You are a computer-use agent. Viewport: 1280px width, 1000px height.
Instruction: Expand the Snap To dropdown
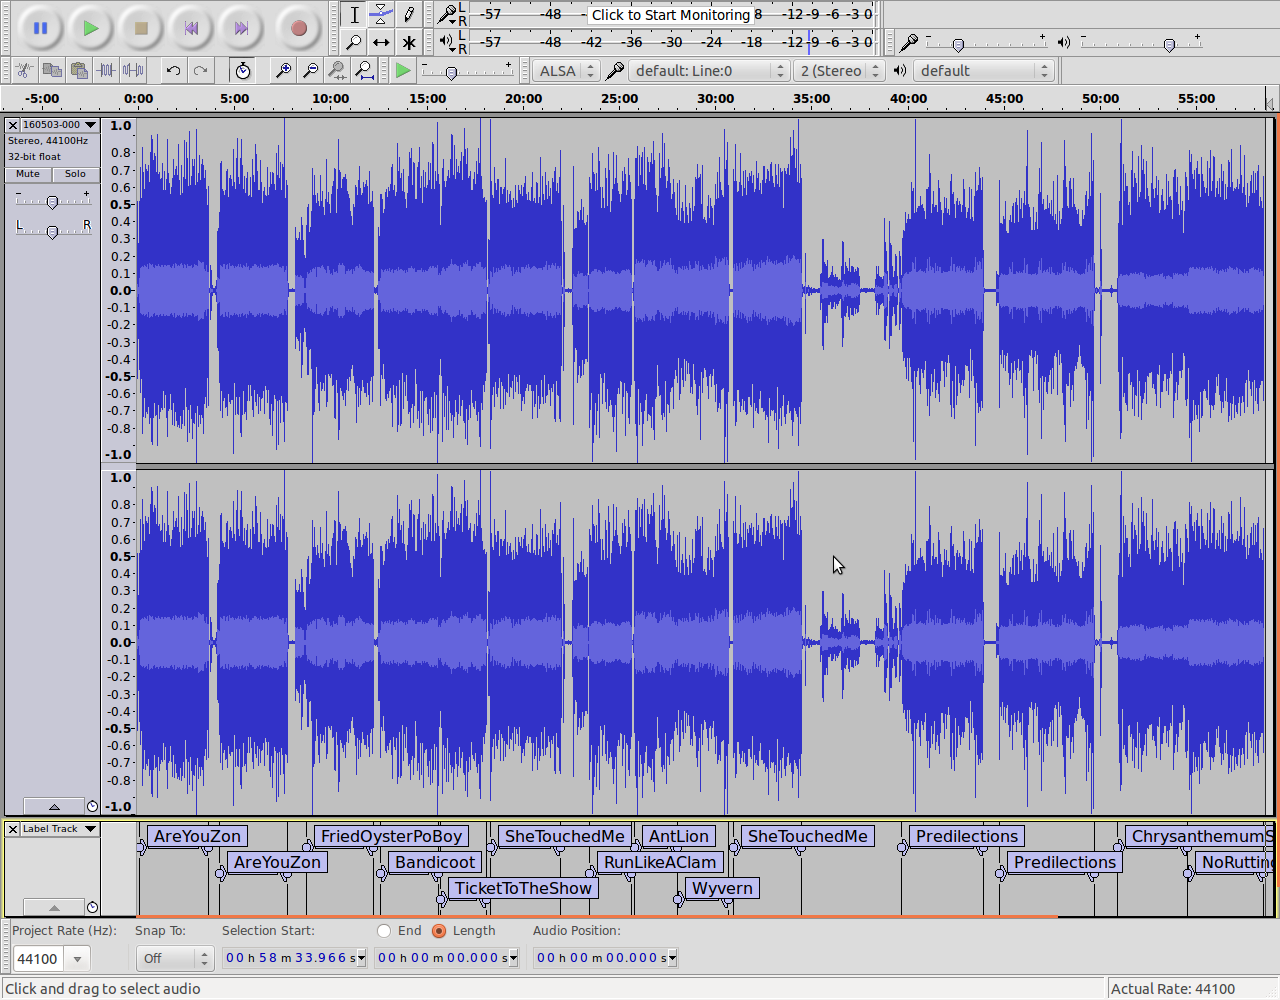tap(174, 958)
